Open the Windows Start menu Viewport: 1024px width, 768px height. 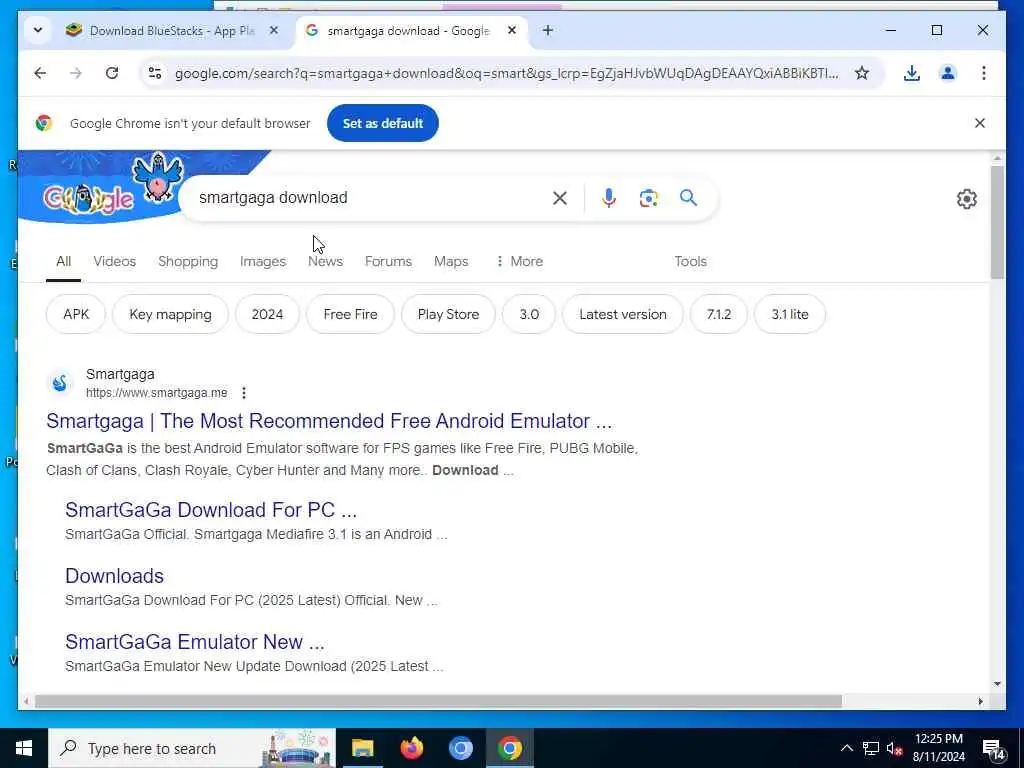(x=24, y=748)
